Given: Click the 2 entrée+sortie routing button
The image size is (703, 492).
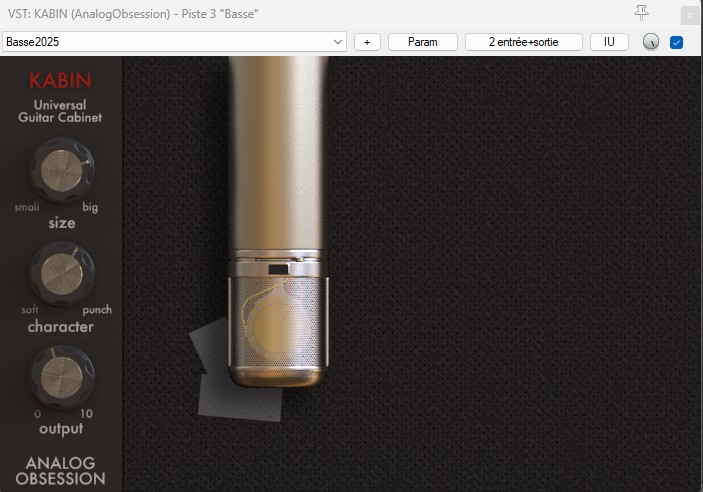Looking at the screenshot, I should coord(524,42).
